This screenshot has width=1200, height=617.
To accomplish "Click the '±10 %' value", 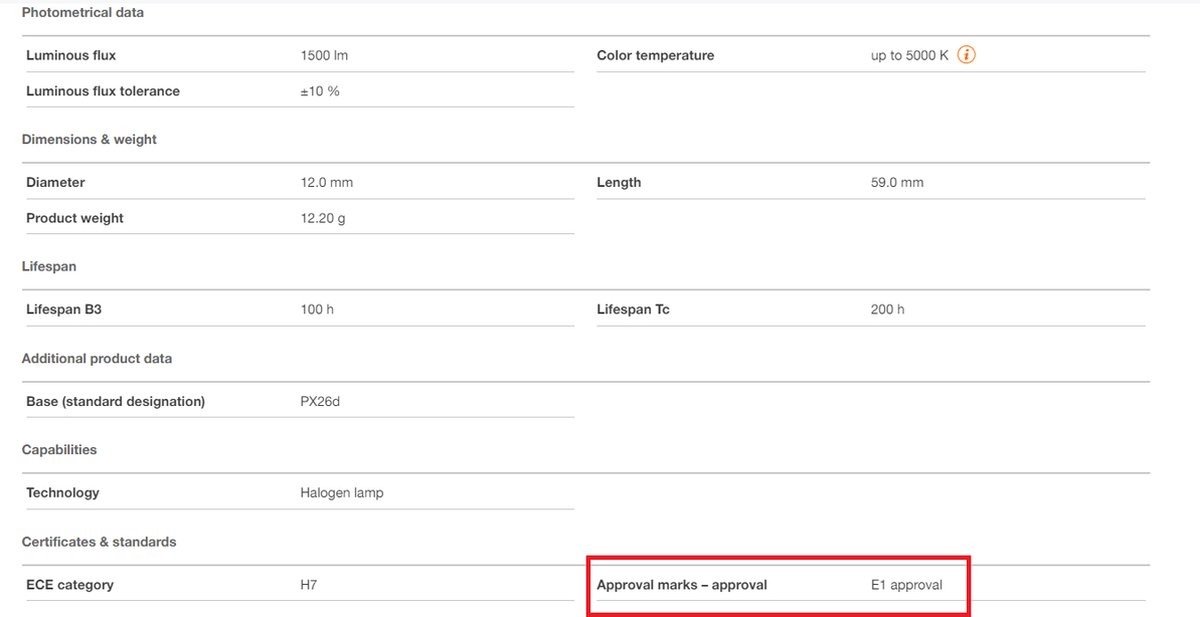I will point(320,91).
